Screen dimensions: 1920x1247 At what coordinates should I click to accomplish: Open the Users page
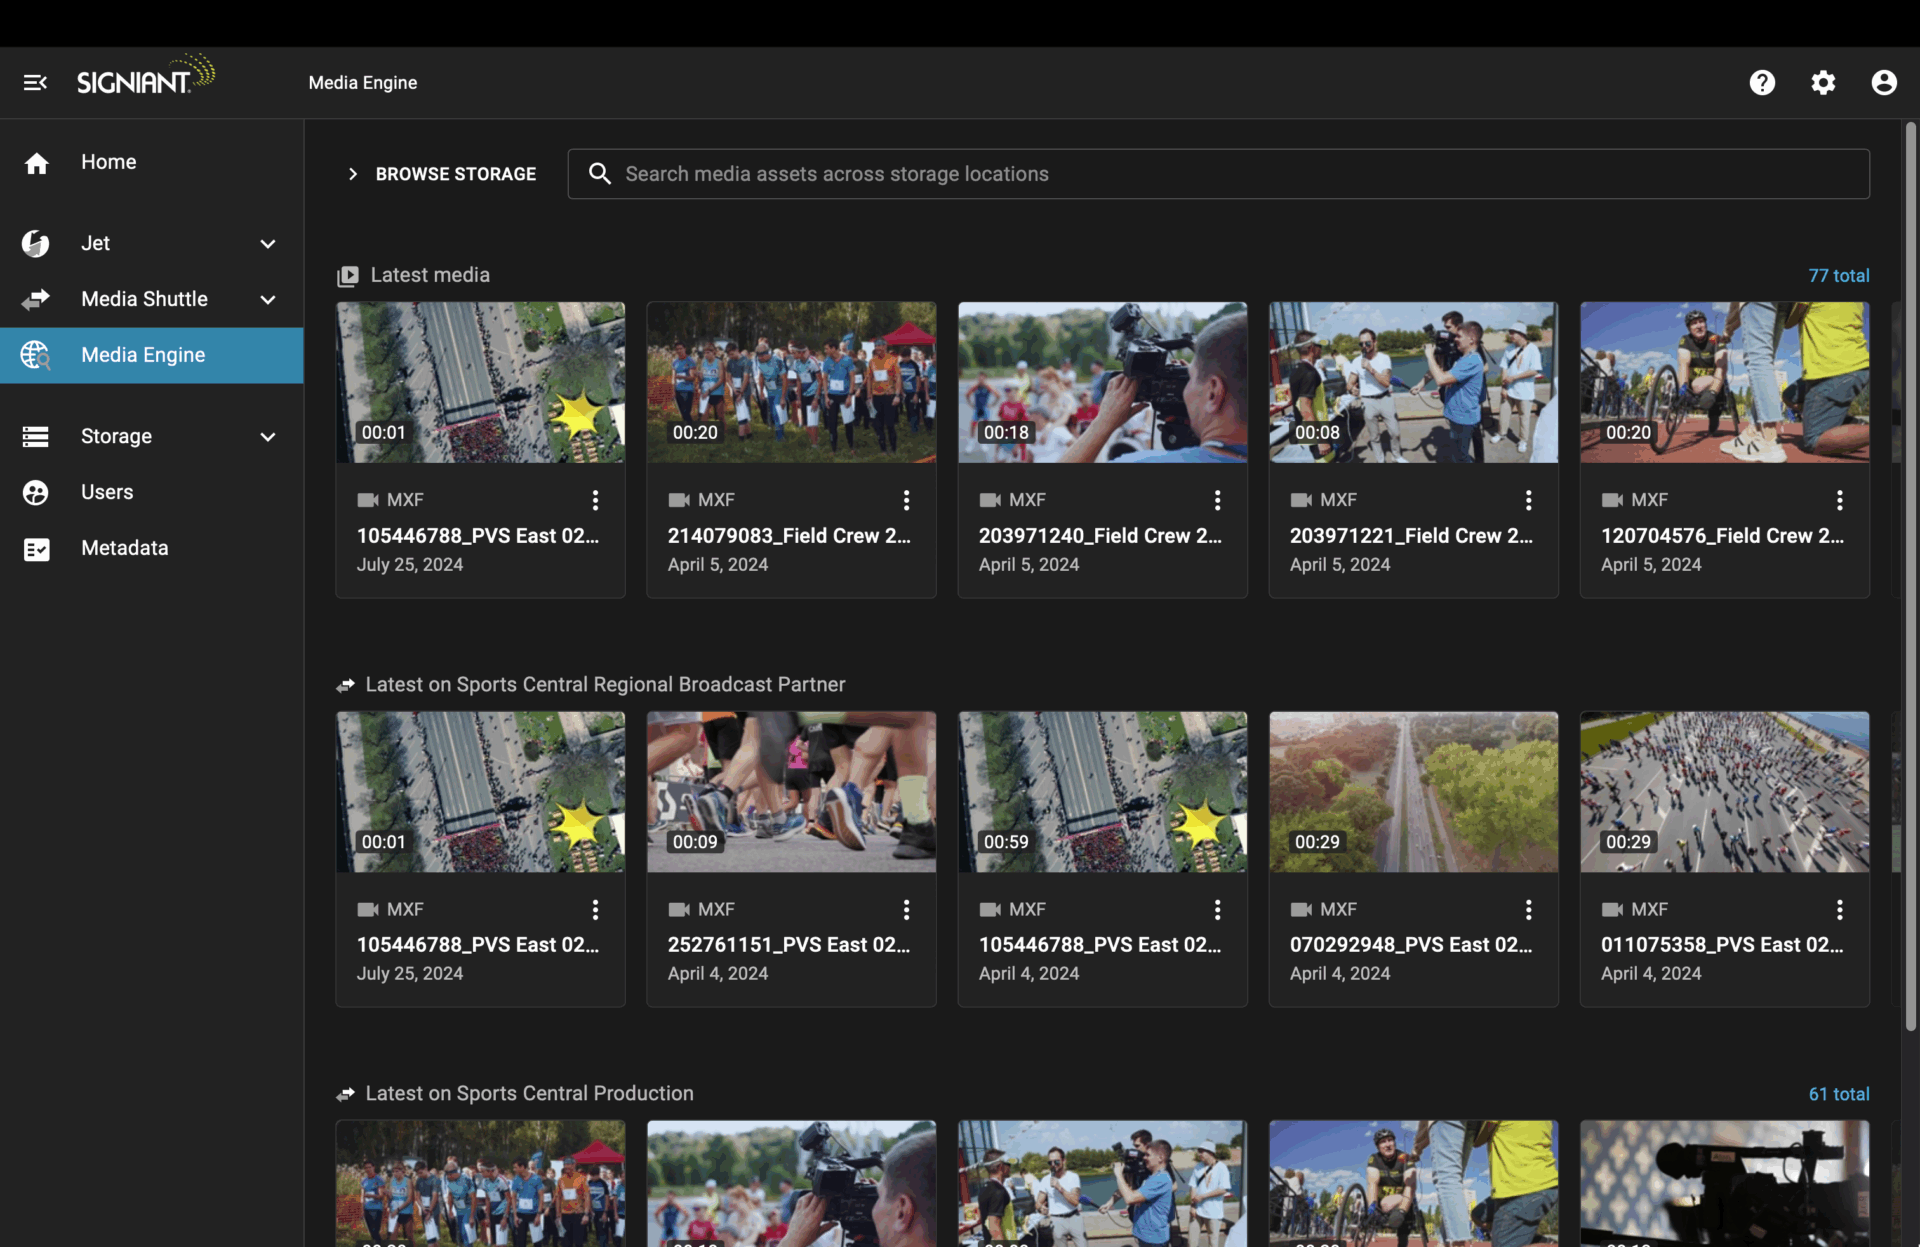106,492
